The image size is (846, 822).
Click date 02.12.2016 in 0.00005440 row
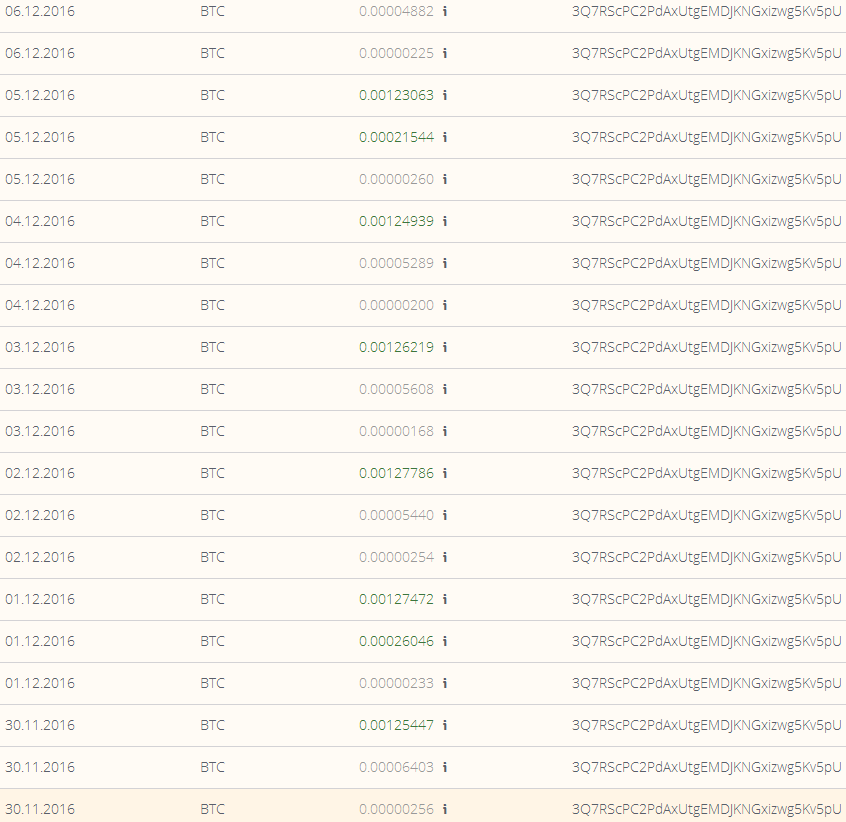click(40, 516)
